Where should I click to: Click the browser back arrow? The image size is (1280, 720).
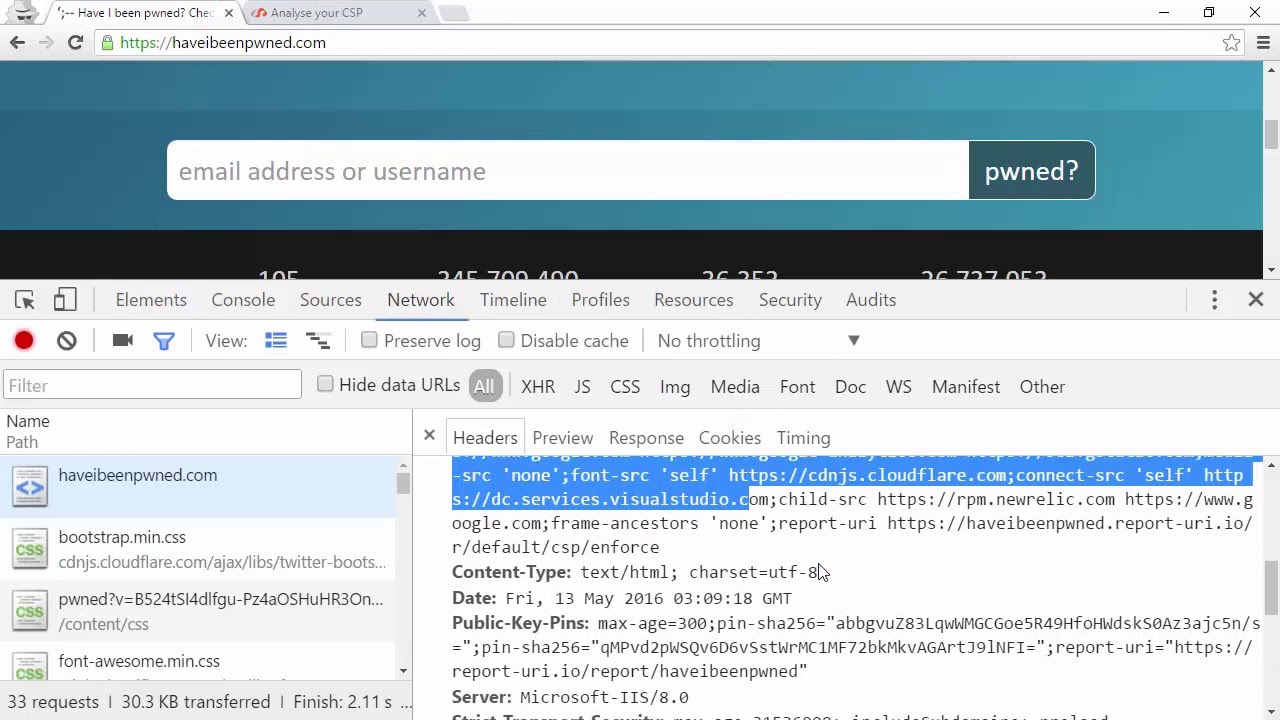point(17,43)
